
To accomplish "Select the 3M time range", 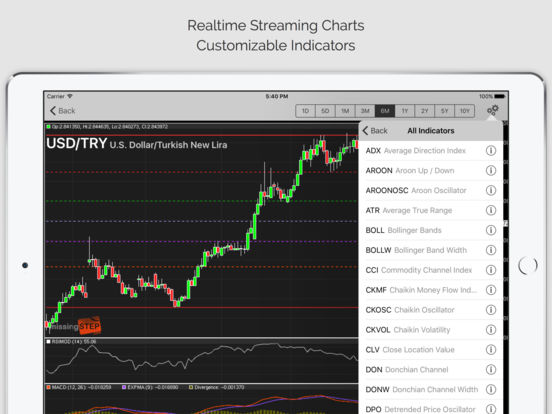I will (x=365, y=111).
